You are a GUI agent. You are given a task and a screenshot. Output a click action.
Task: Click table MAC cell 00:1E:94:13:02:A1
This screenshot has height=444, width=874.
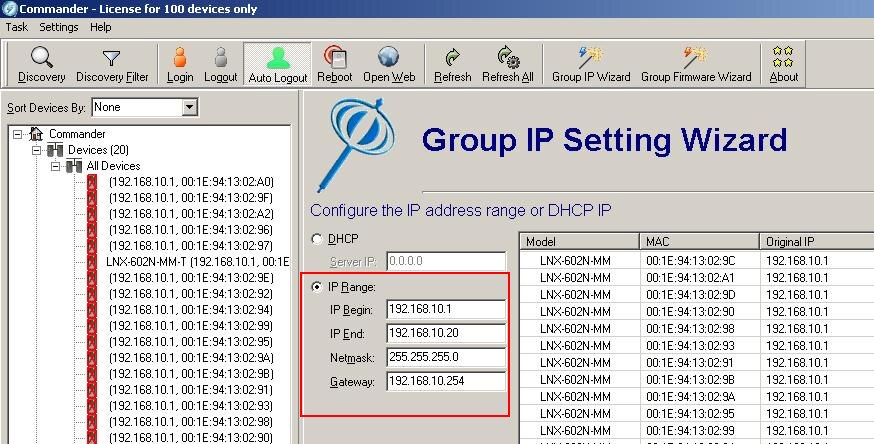691,277
